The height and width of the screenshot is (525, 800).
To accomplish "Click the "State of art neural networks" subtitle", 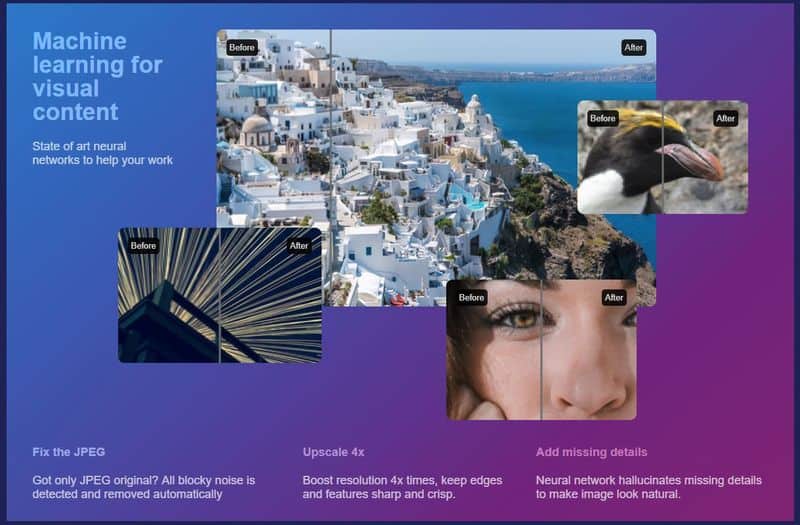I will (102, 153).
